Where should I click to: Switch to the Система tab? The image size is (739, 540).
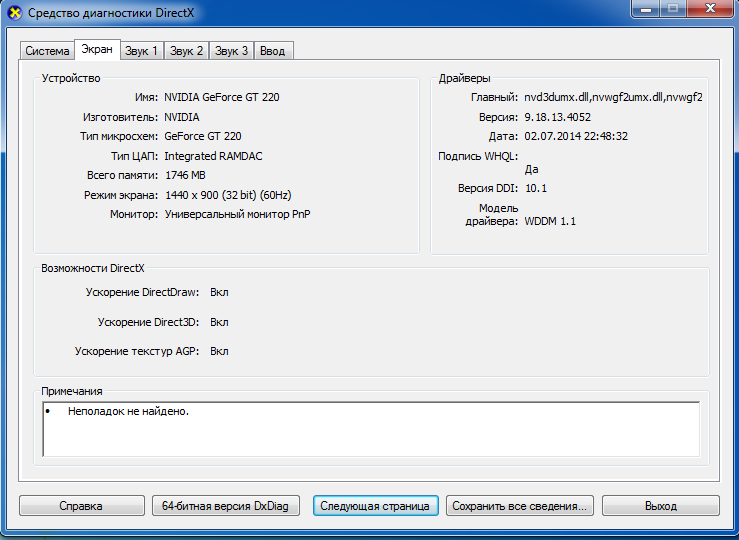click(x=47, y=51)
